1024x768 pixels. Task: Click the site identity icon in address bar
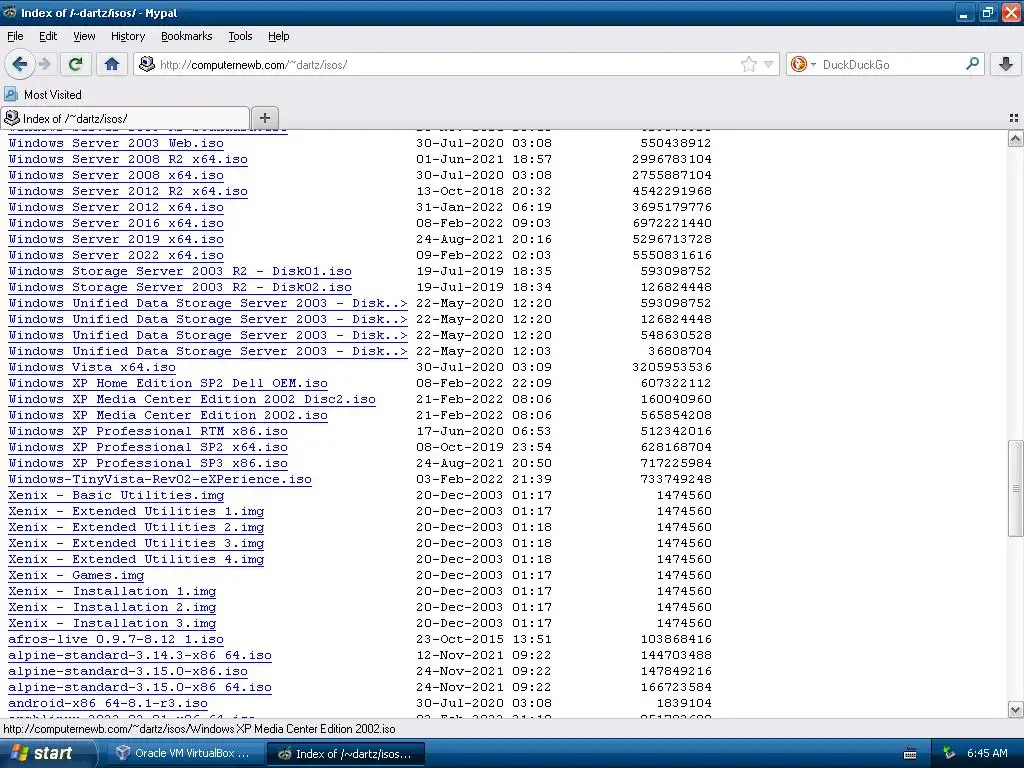tap(147, 64)
